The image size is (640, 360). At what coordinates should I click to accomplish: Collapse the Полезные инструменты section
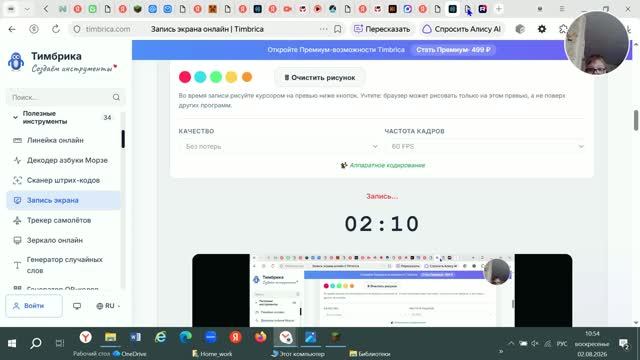(x=15, y=118)
